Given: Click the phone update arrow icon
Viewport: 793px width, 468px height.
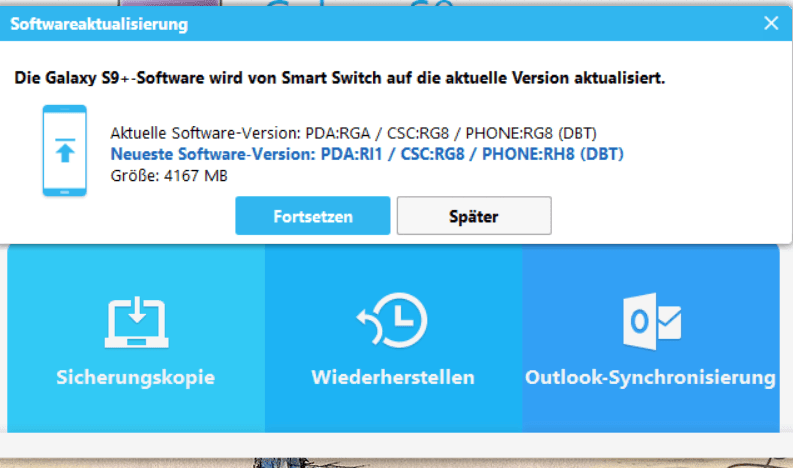Looking at the screenshot, I should (65, 150).
